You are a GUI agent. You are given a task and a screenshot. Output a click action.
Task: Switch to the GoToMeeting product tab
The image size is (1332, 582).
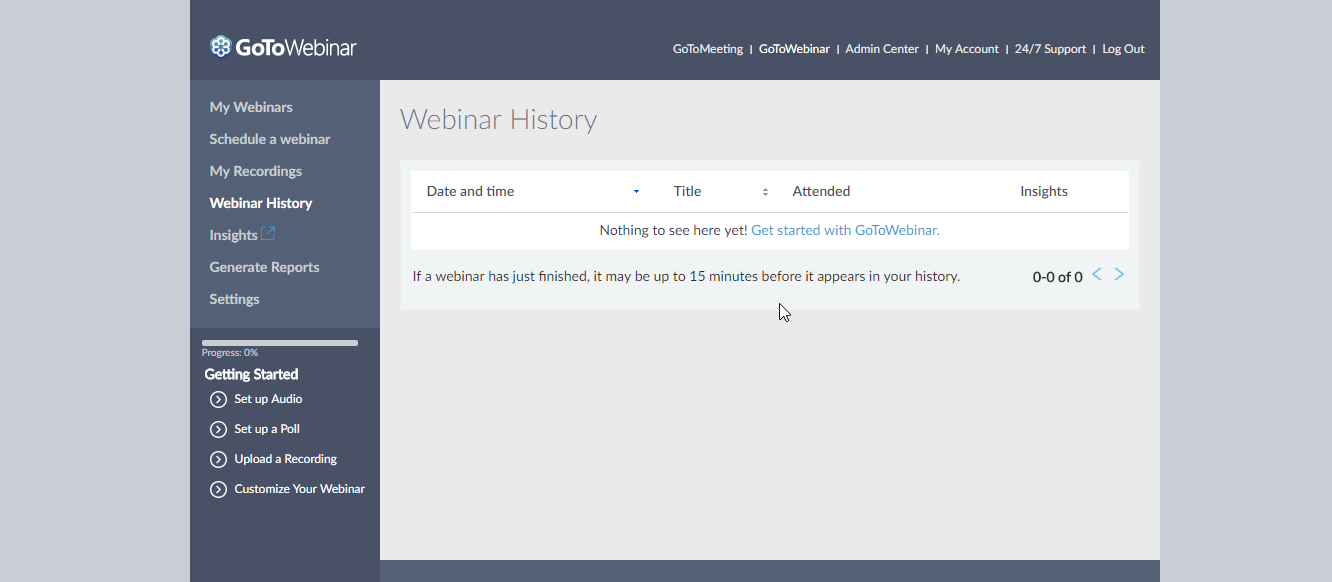(707, 48)
